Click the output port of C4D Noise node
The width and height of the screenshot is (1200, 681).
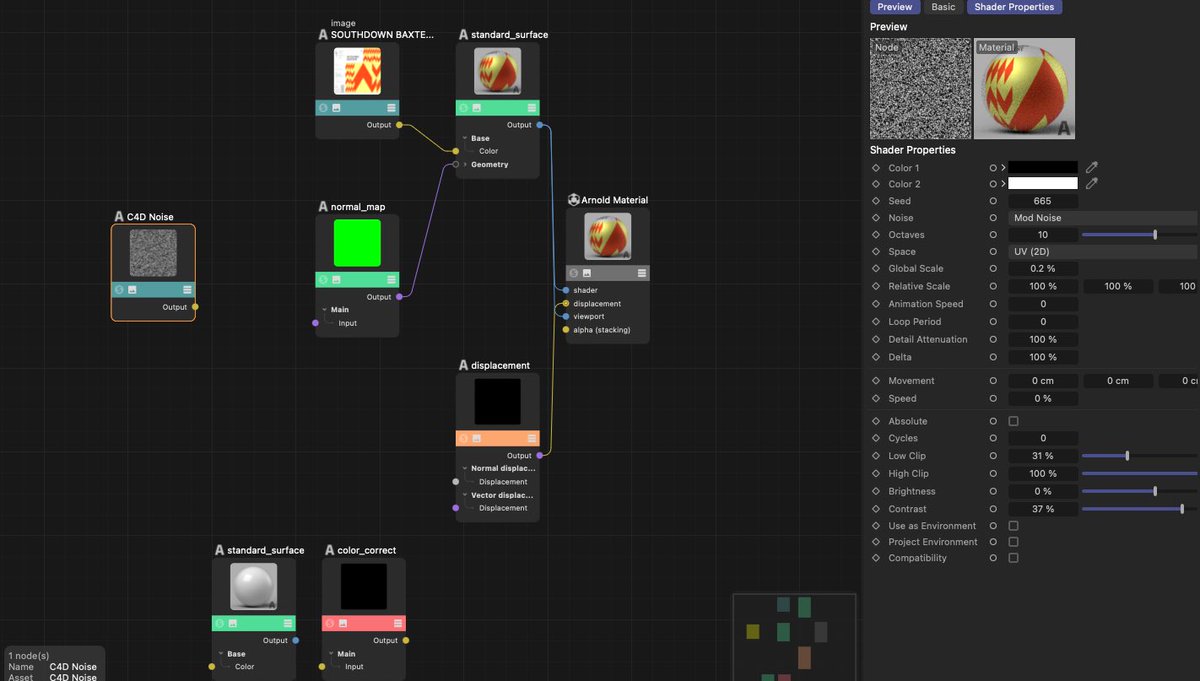[x=195, y=307]
